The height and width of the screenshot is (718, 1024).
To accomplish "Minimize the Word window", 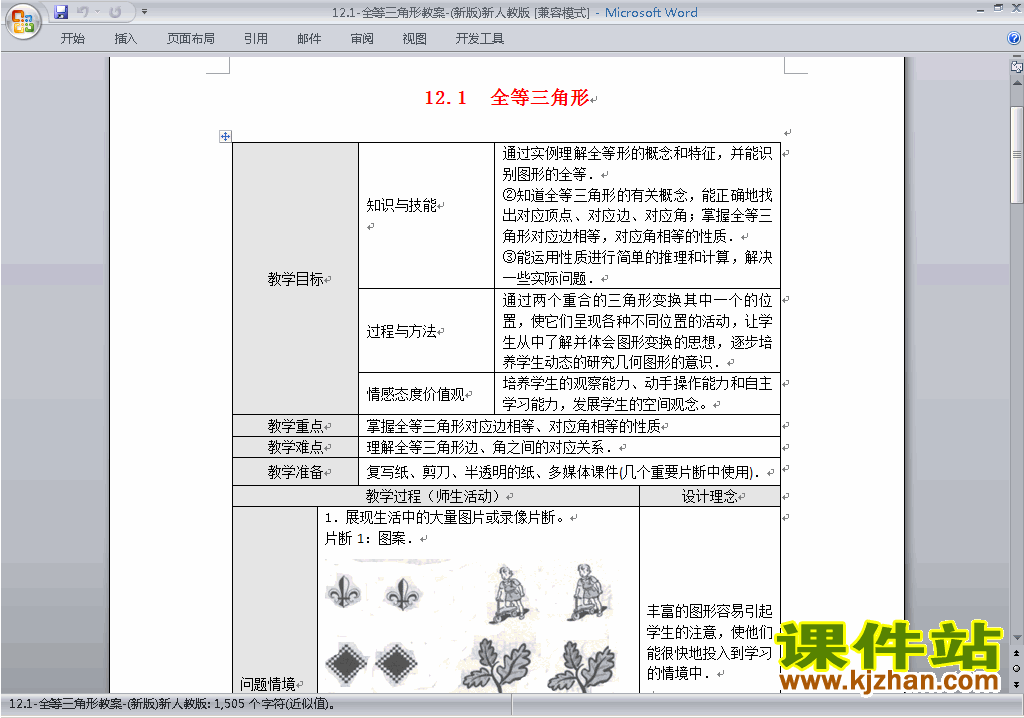I will coord(980,10).
